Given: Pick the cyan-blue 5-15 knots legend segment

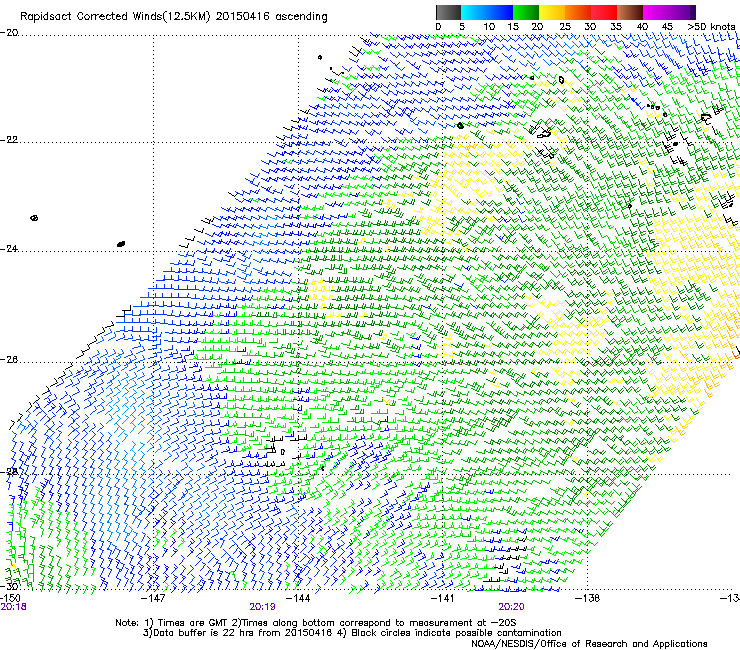Looking at the screenshot, I should click(x=487, y=12).
